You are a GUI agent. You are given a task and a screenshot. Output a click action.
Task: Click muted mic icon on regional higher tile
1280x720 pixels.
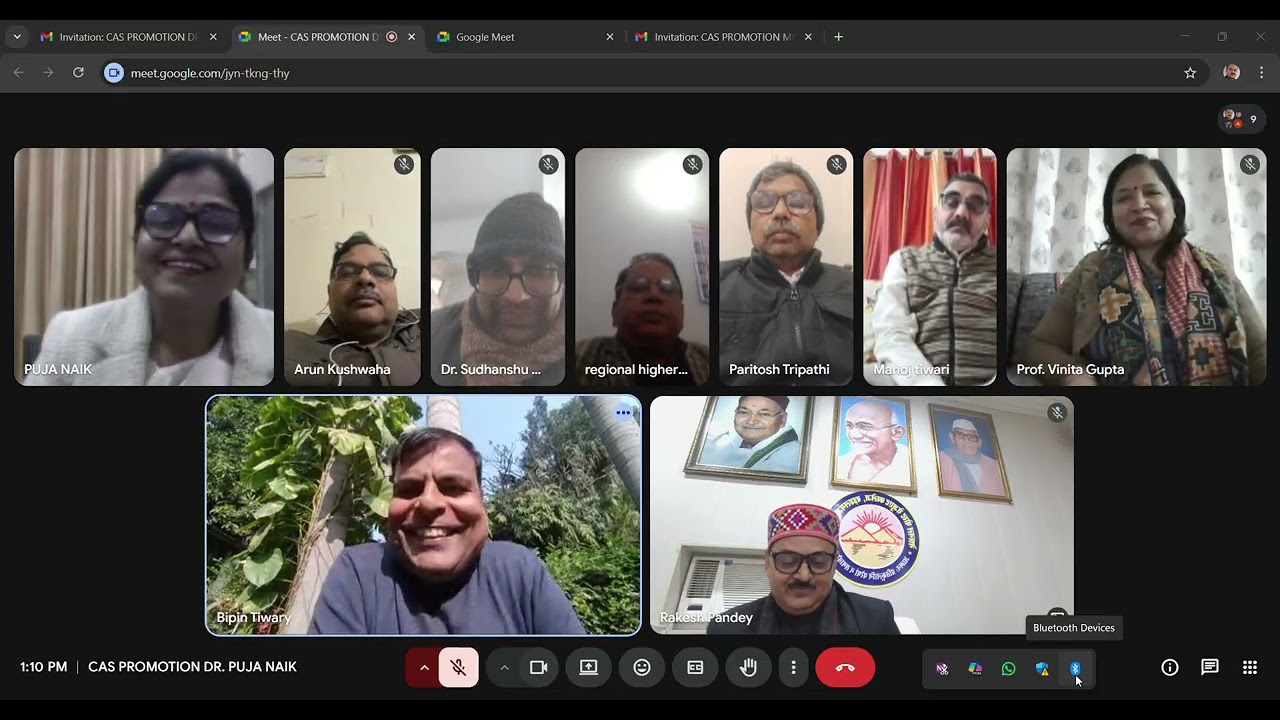tap(692, 164)
